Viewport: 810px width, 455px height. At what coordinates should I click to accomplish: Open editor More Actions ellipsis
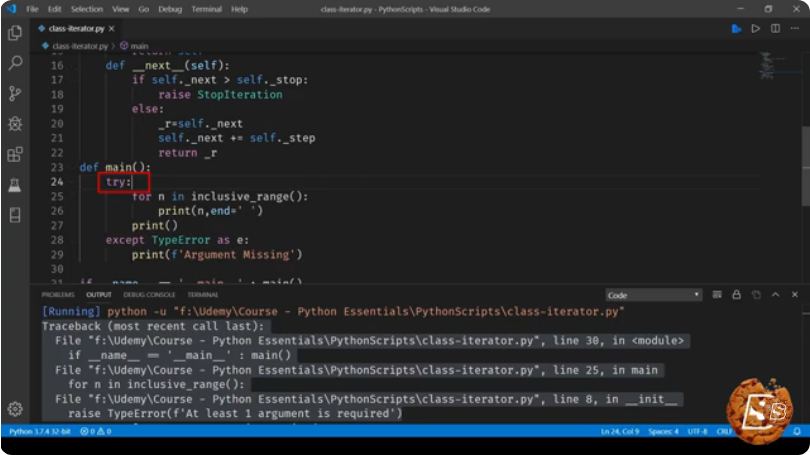point(795,29)
